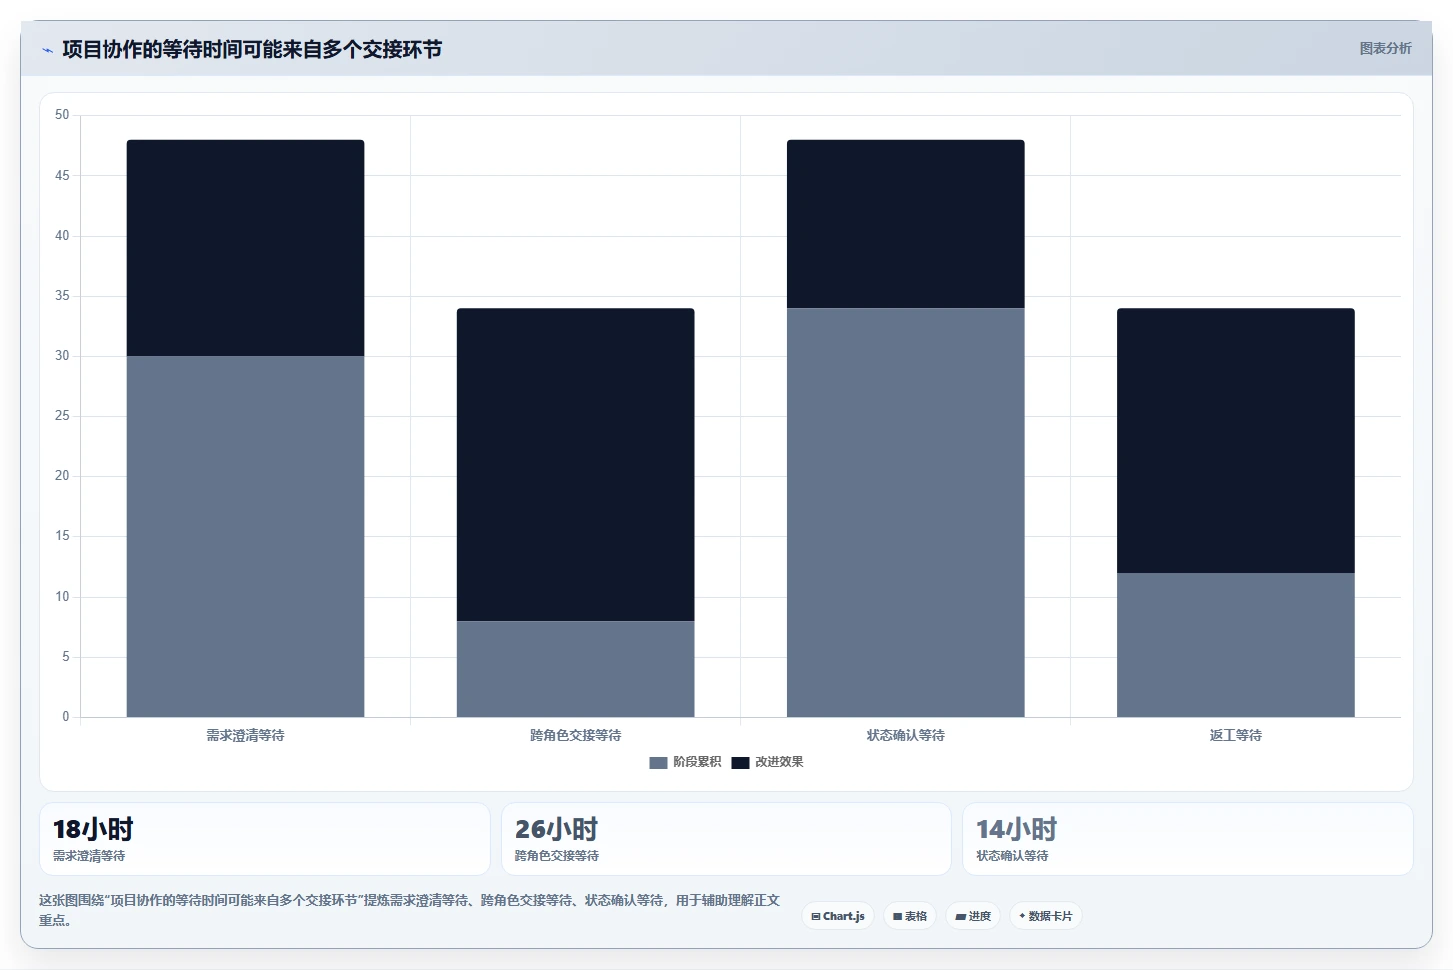
Task: Click the dark bar segment for 返工等待
Action: 1235,440
